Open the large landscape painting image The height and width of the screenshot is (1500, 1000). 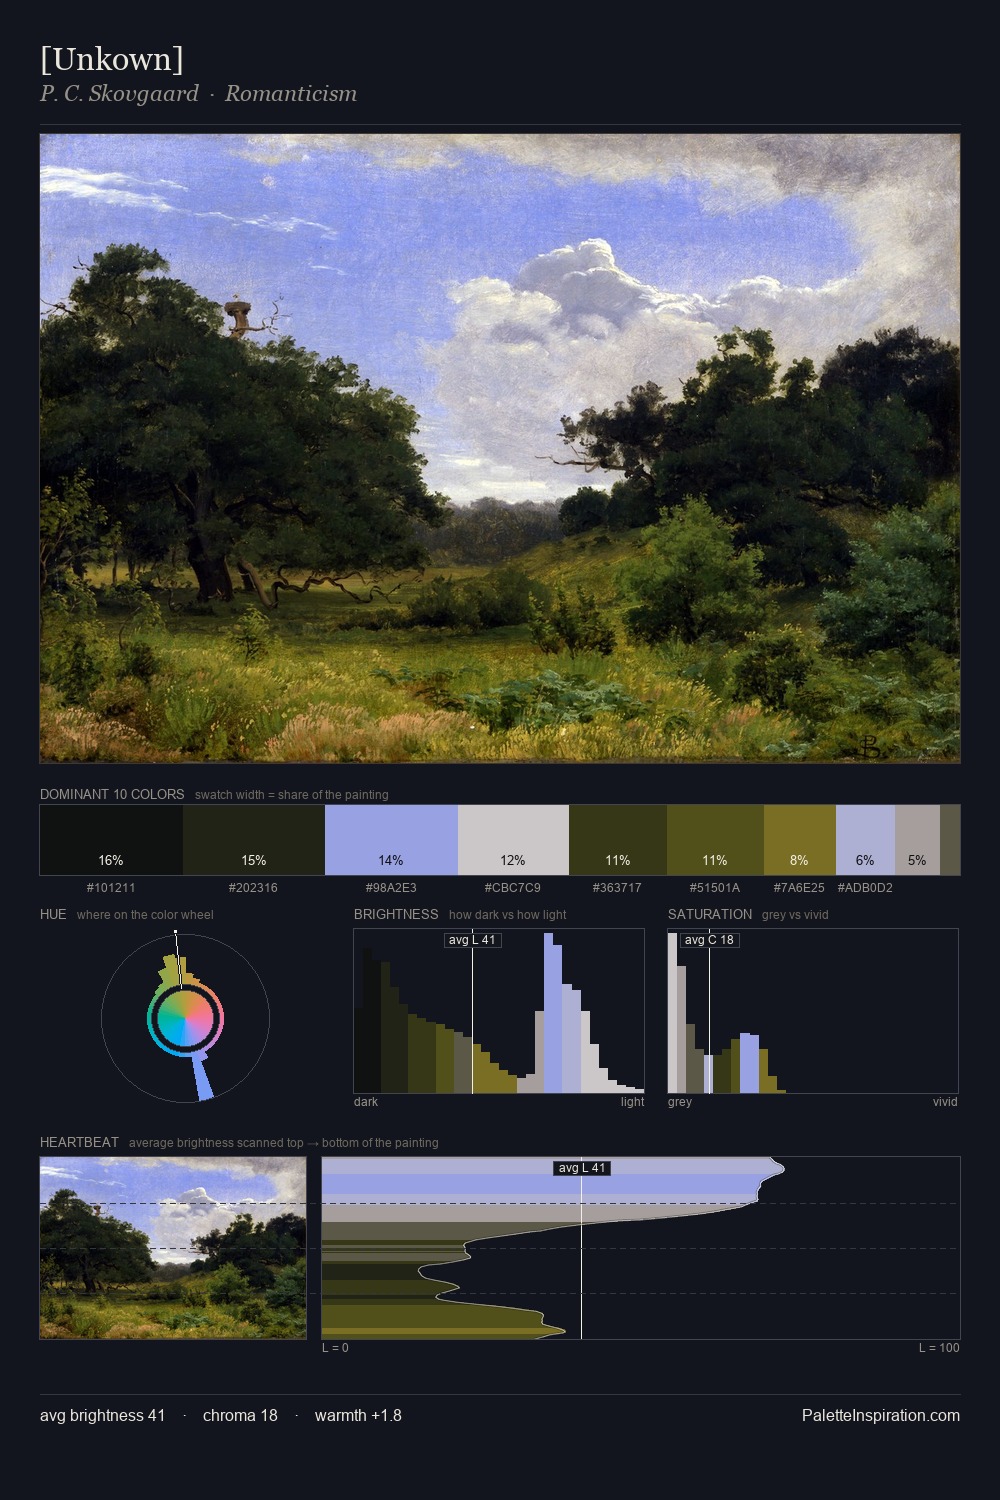[500, 449]
